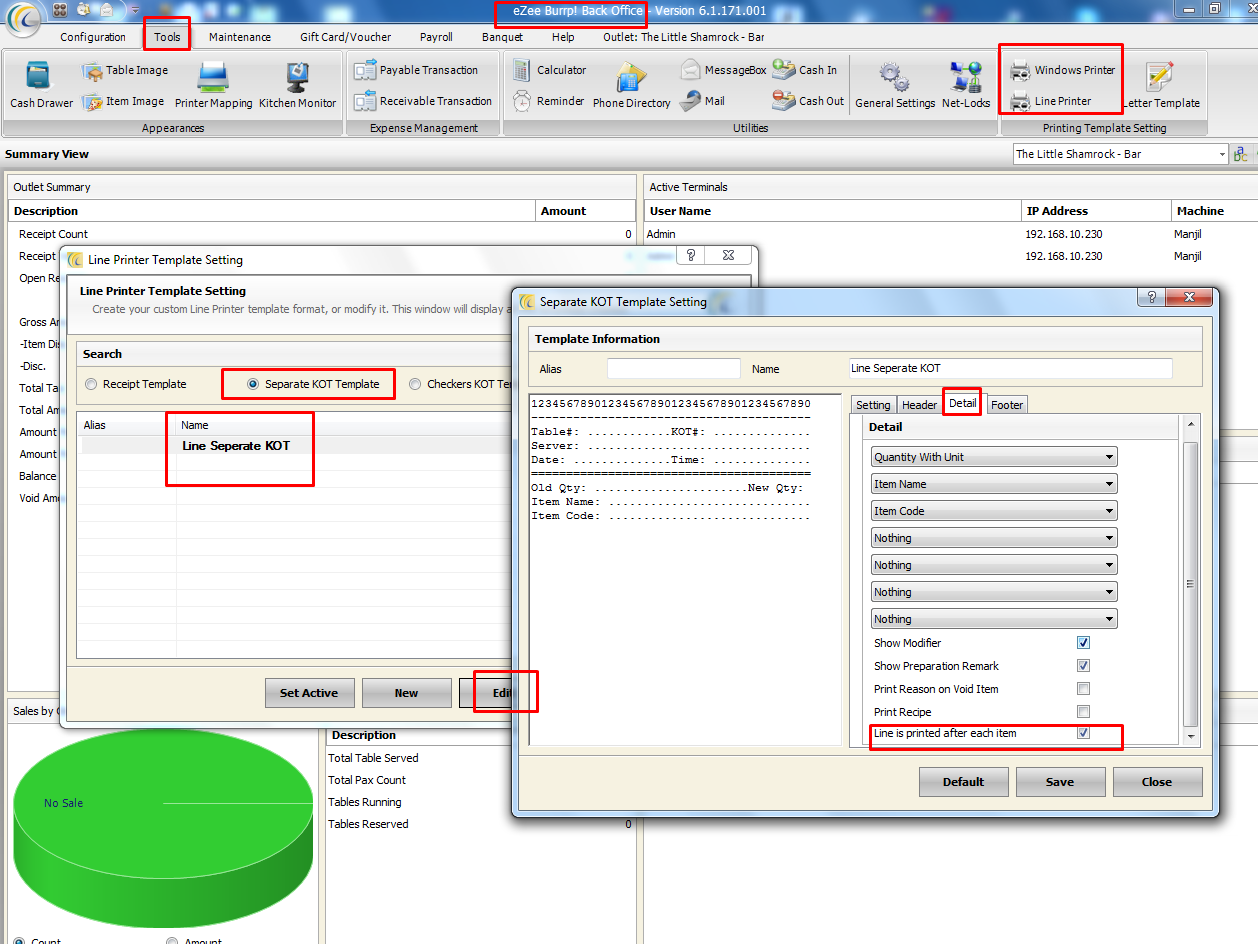Open the quick access toolbar dropdown arrow
This screenshot has height=944, width=1258.
[135, 10]
